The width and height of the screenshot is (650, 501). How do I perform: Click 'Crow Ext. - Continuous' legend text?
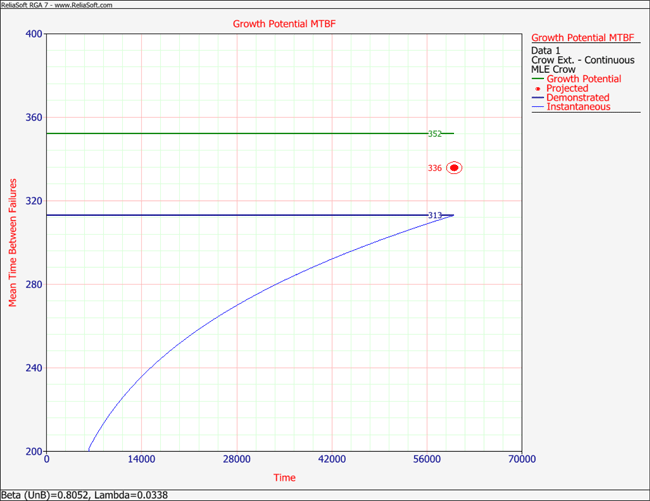[583, 60]
